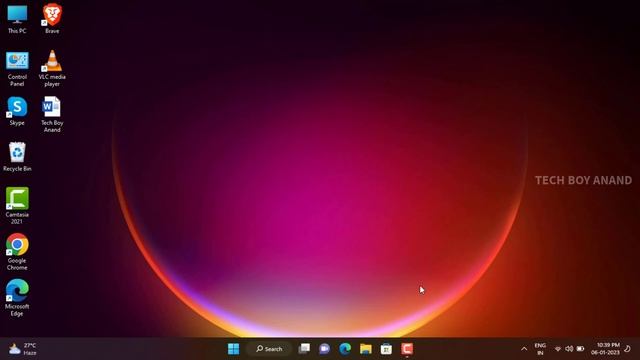The image size is (640, 360).
Task: Click the focus moon notification icon
Action: [628, 349]
